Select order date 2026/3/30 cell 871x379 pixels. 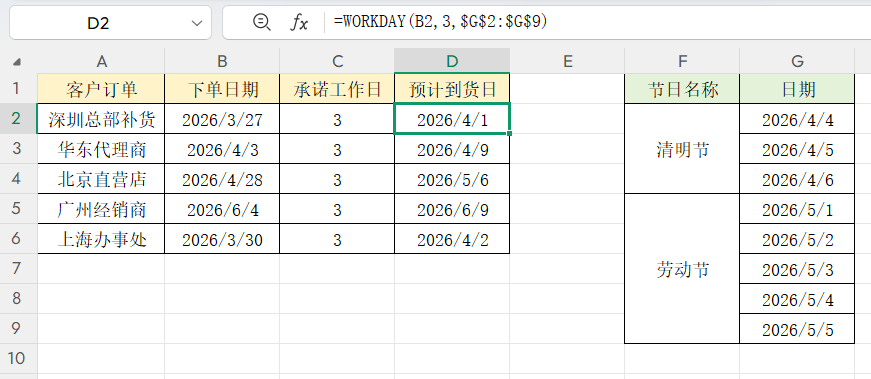pos(222,238)
